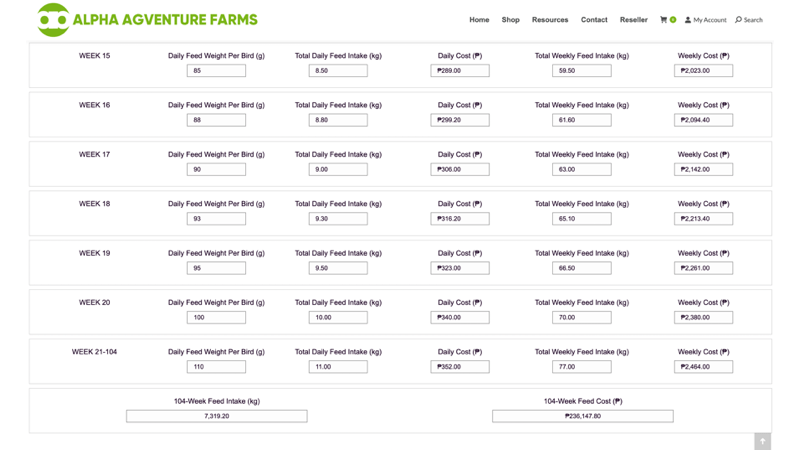Select Week 21-104 Daily Cost field
This screenshot has width=800, height=450.
point(460,367)
